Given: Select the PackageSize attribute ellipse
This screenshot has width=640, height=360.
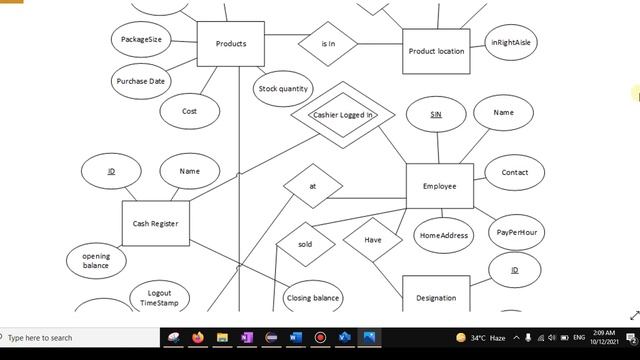Looking at the screenshot, I should 141,40.
